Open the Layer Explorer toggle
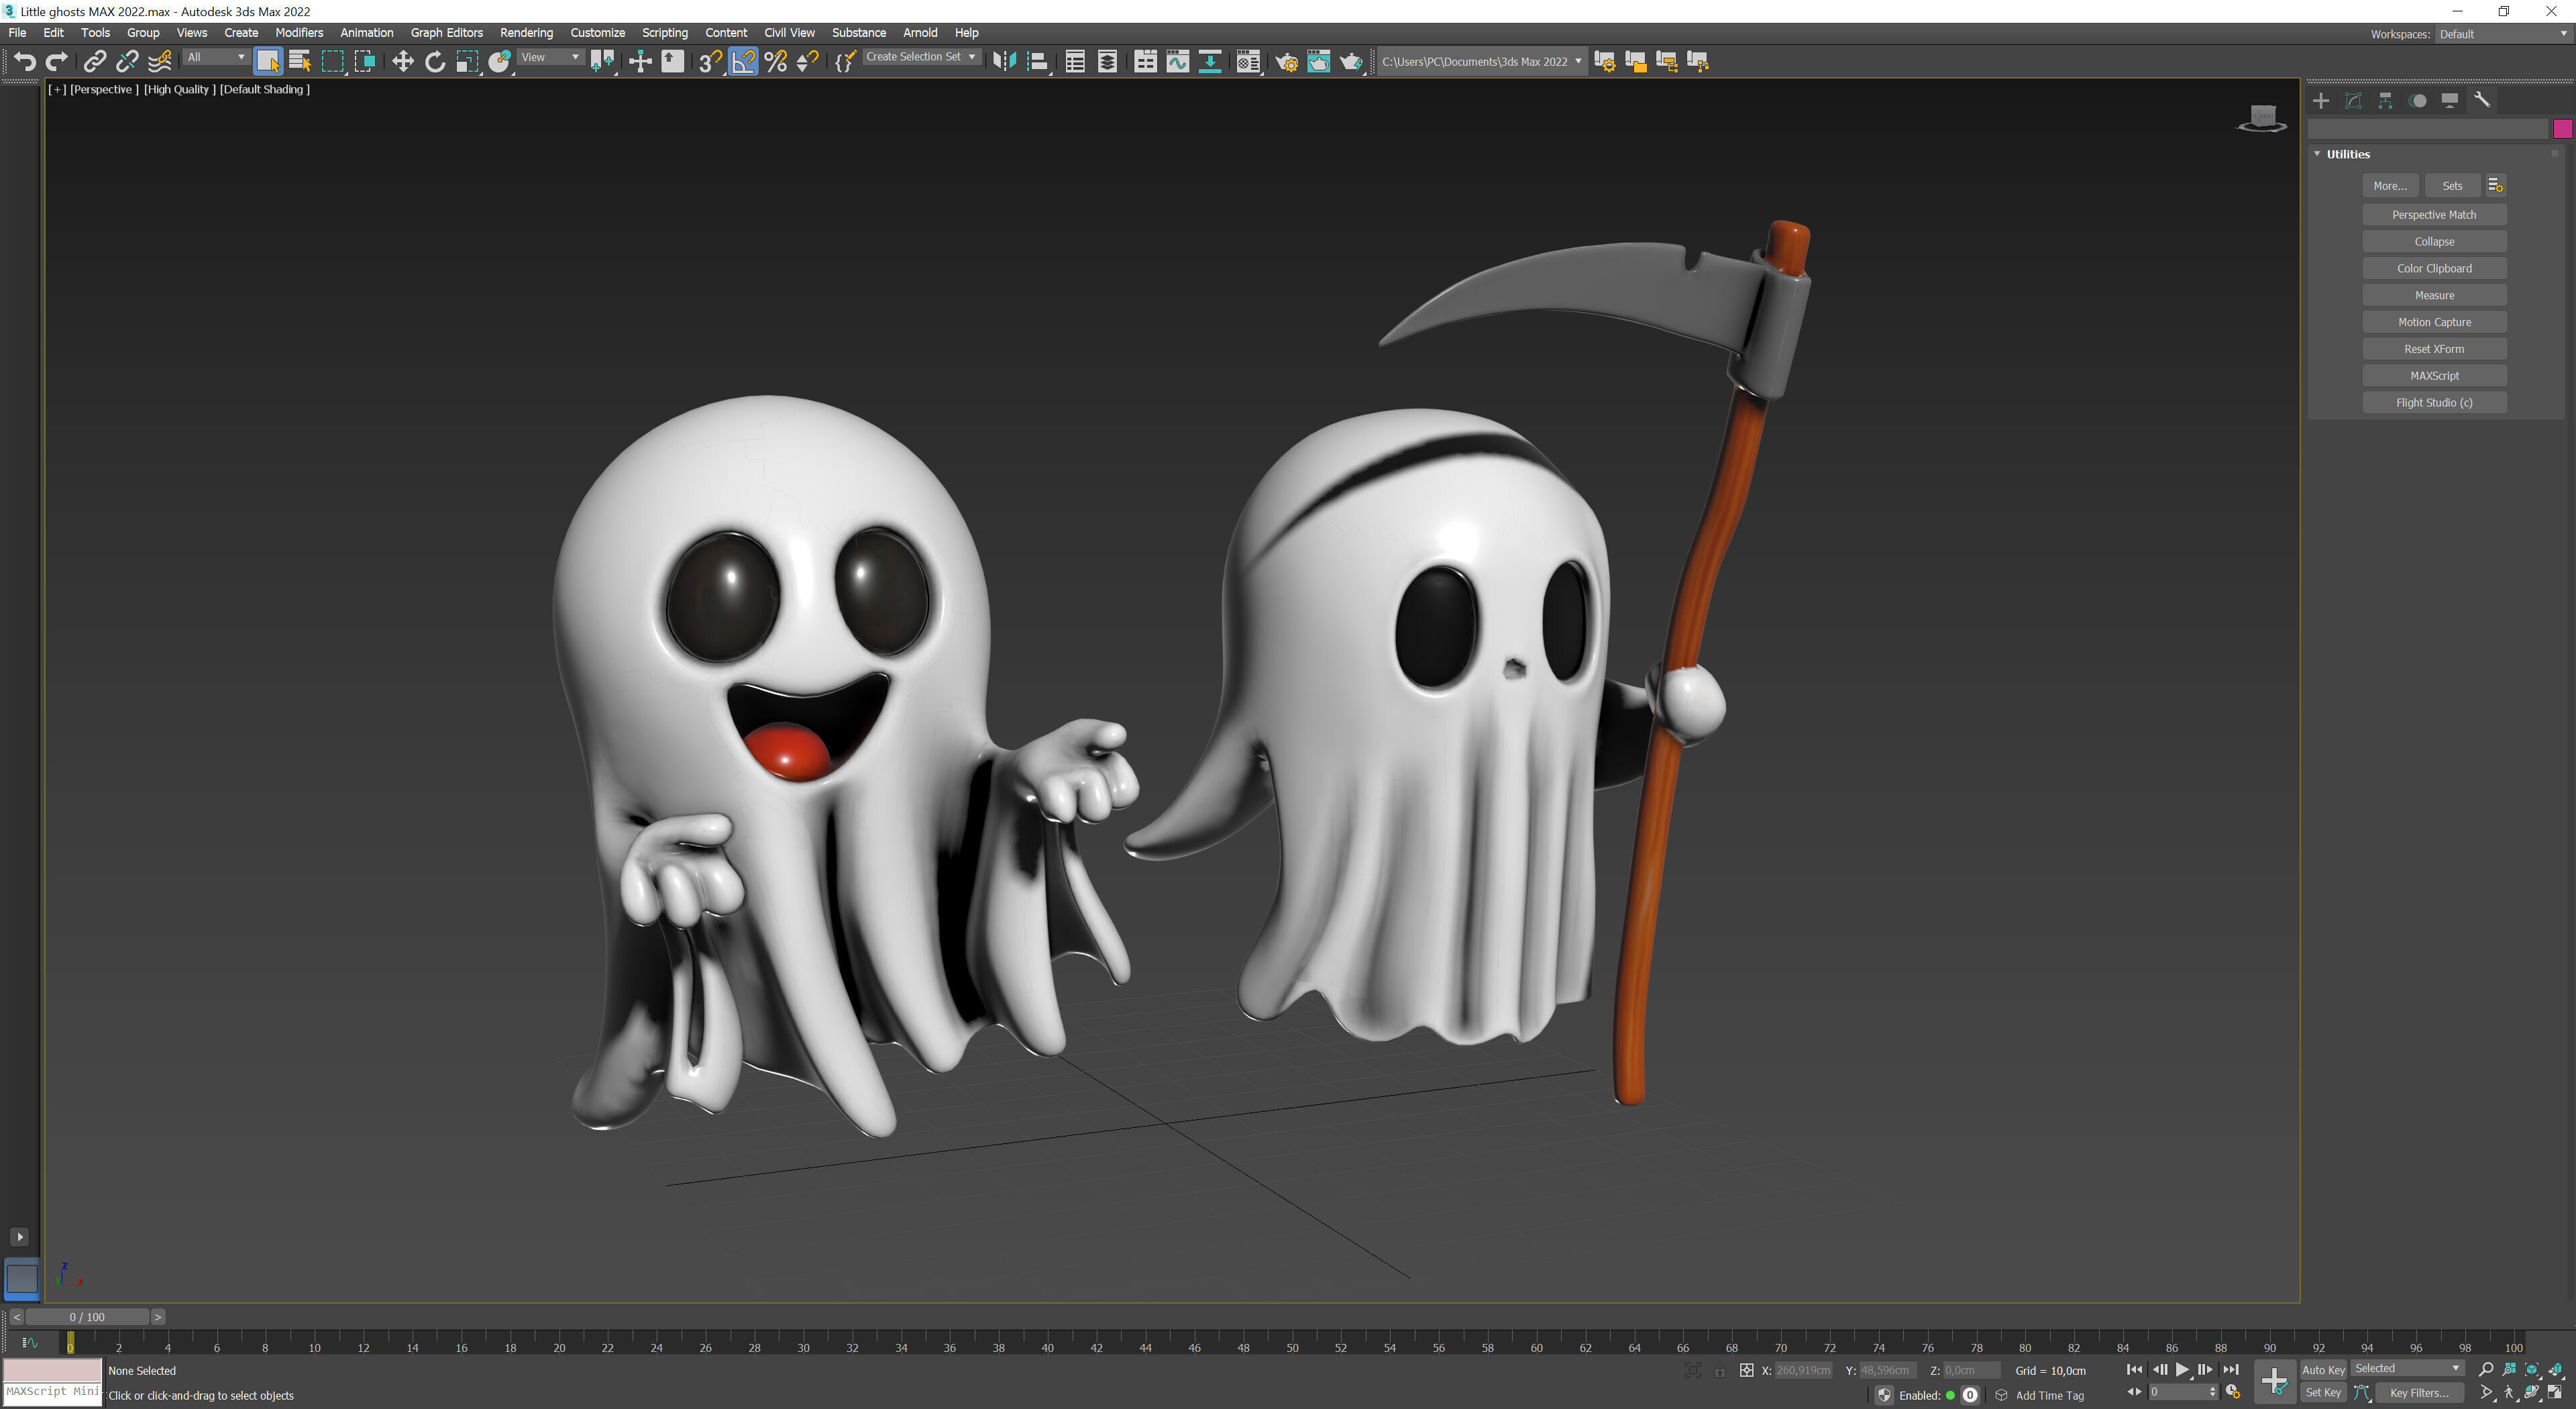 [1107, 62]
